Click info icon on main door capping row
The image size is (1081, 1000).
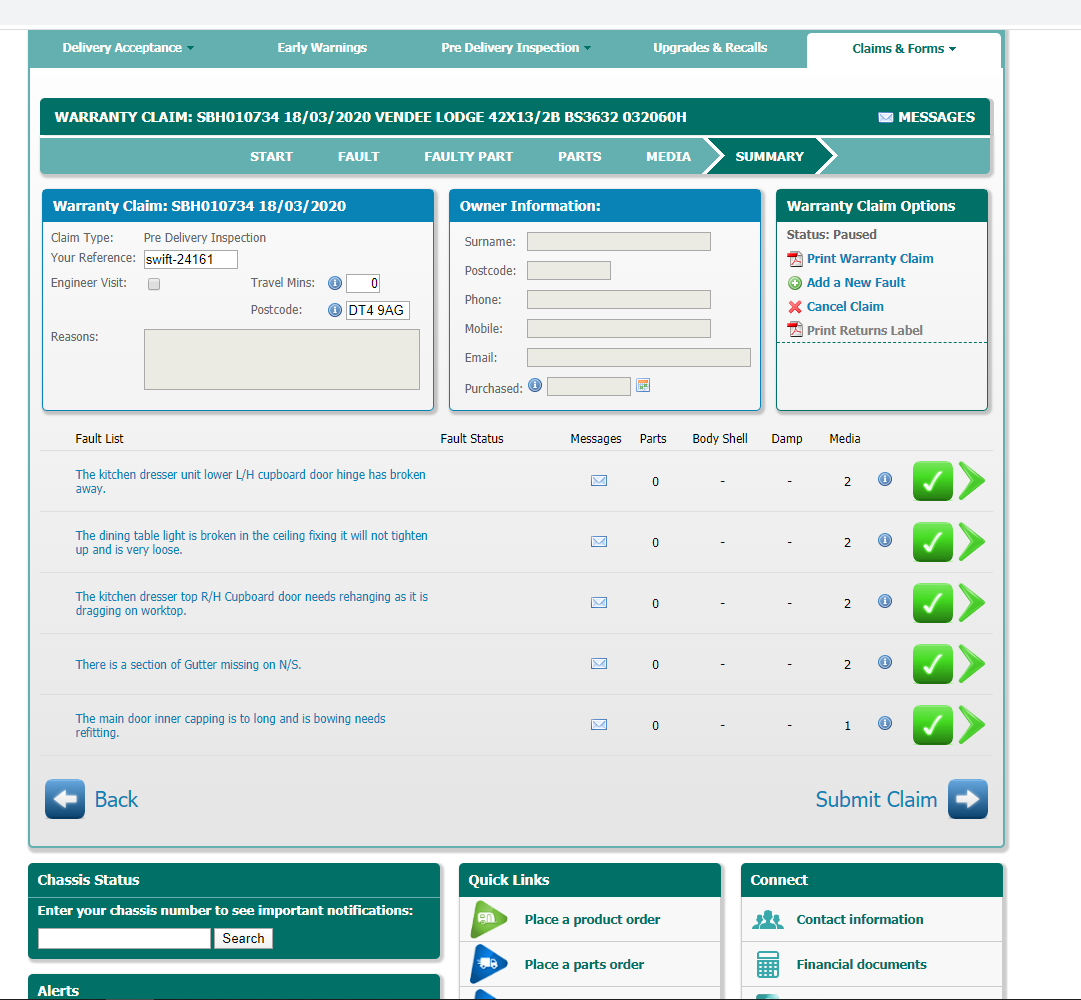[x=885, y=723]
